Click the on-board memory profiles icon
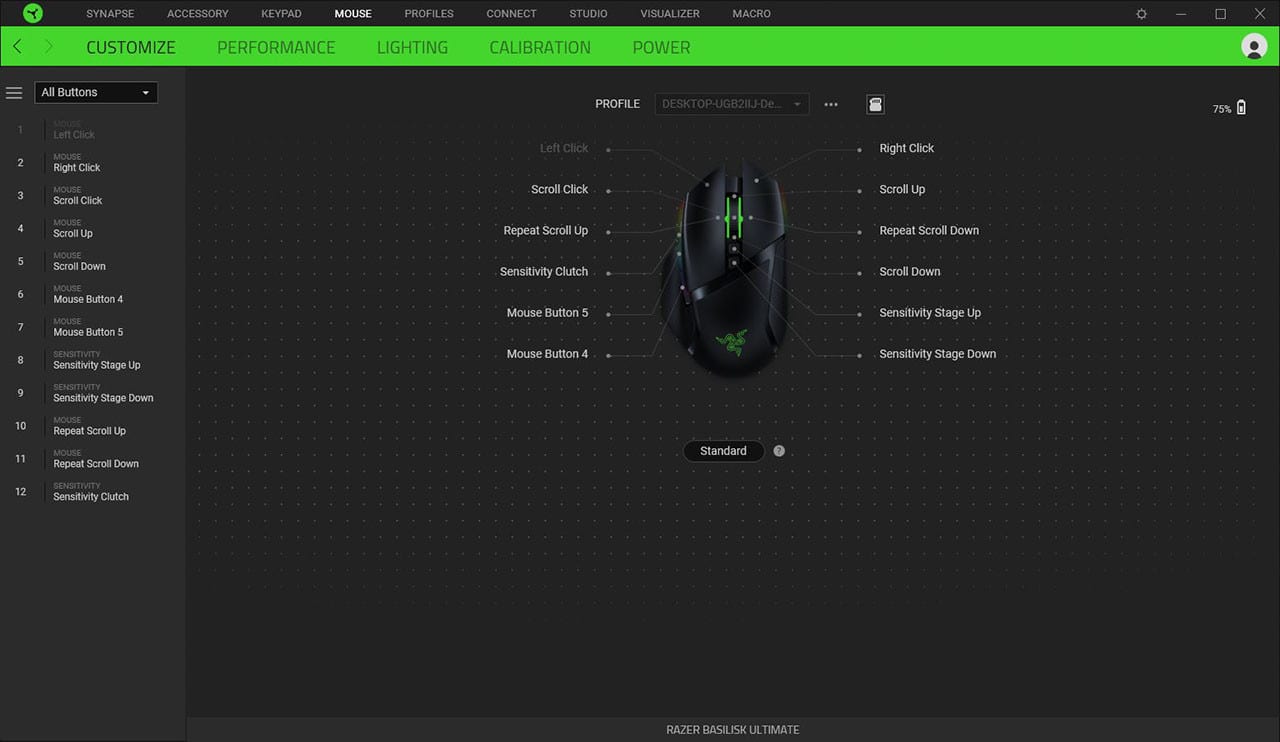The image size is (1280, 742). [875, 103]
